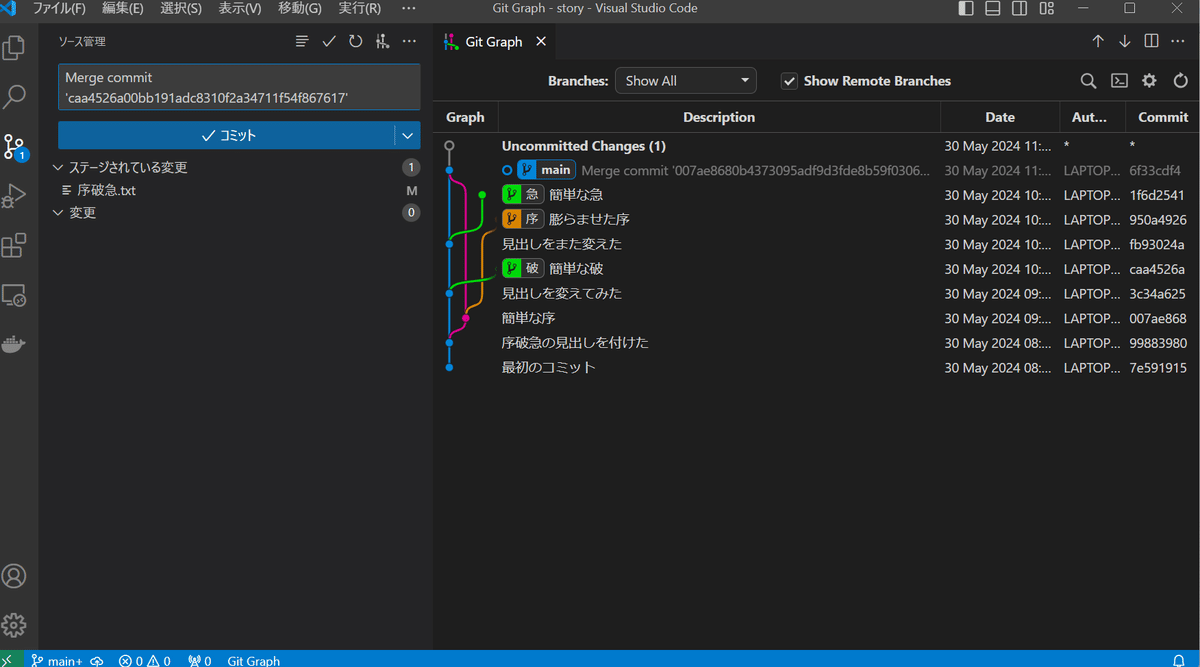This screenshot has width=1200, height=667.
Task: Open the 編集(E) menu
Action: tap(122, 8)
